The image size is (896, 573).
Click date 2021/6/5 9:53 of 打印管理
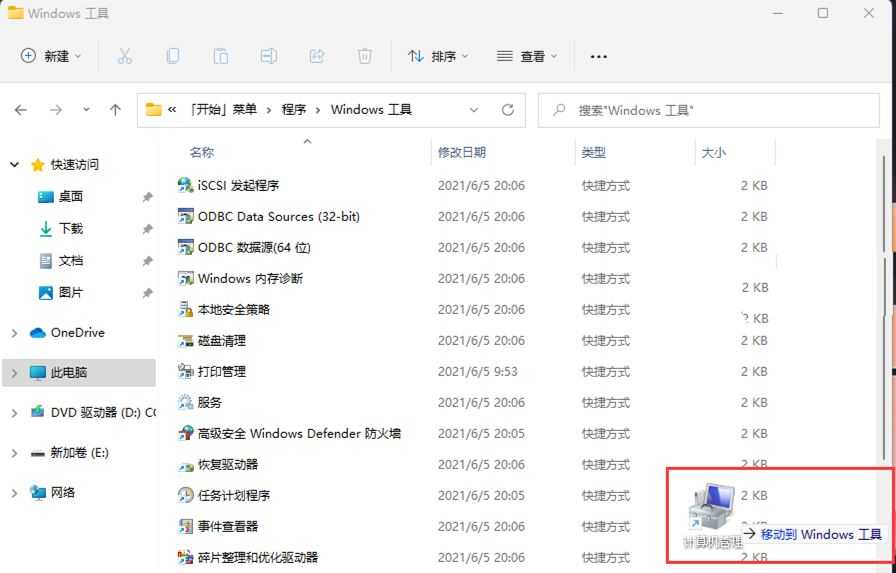[x=478, y=371]
